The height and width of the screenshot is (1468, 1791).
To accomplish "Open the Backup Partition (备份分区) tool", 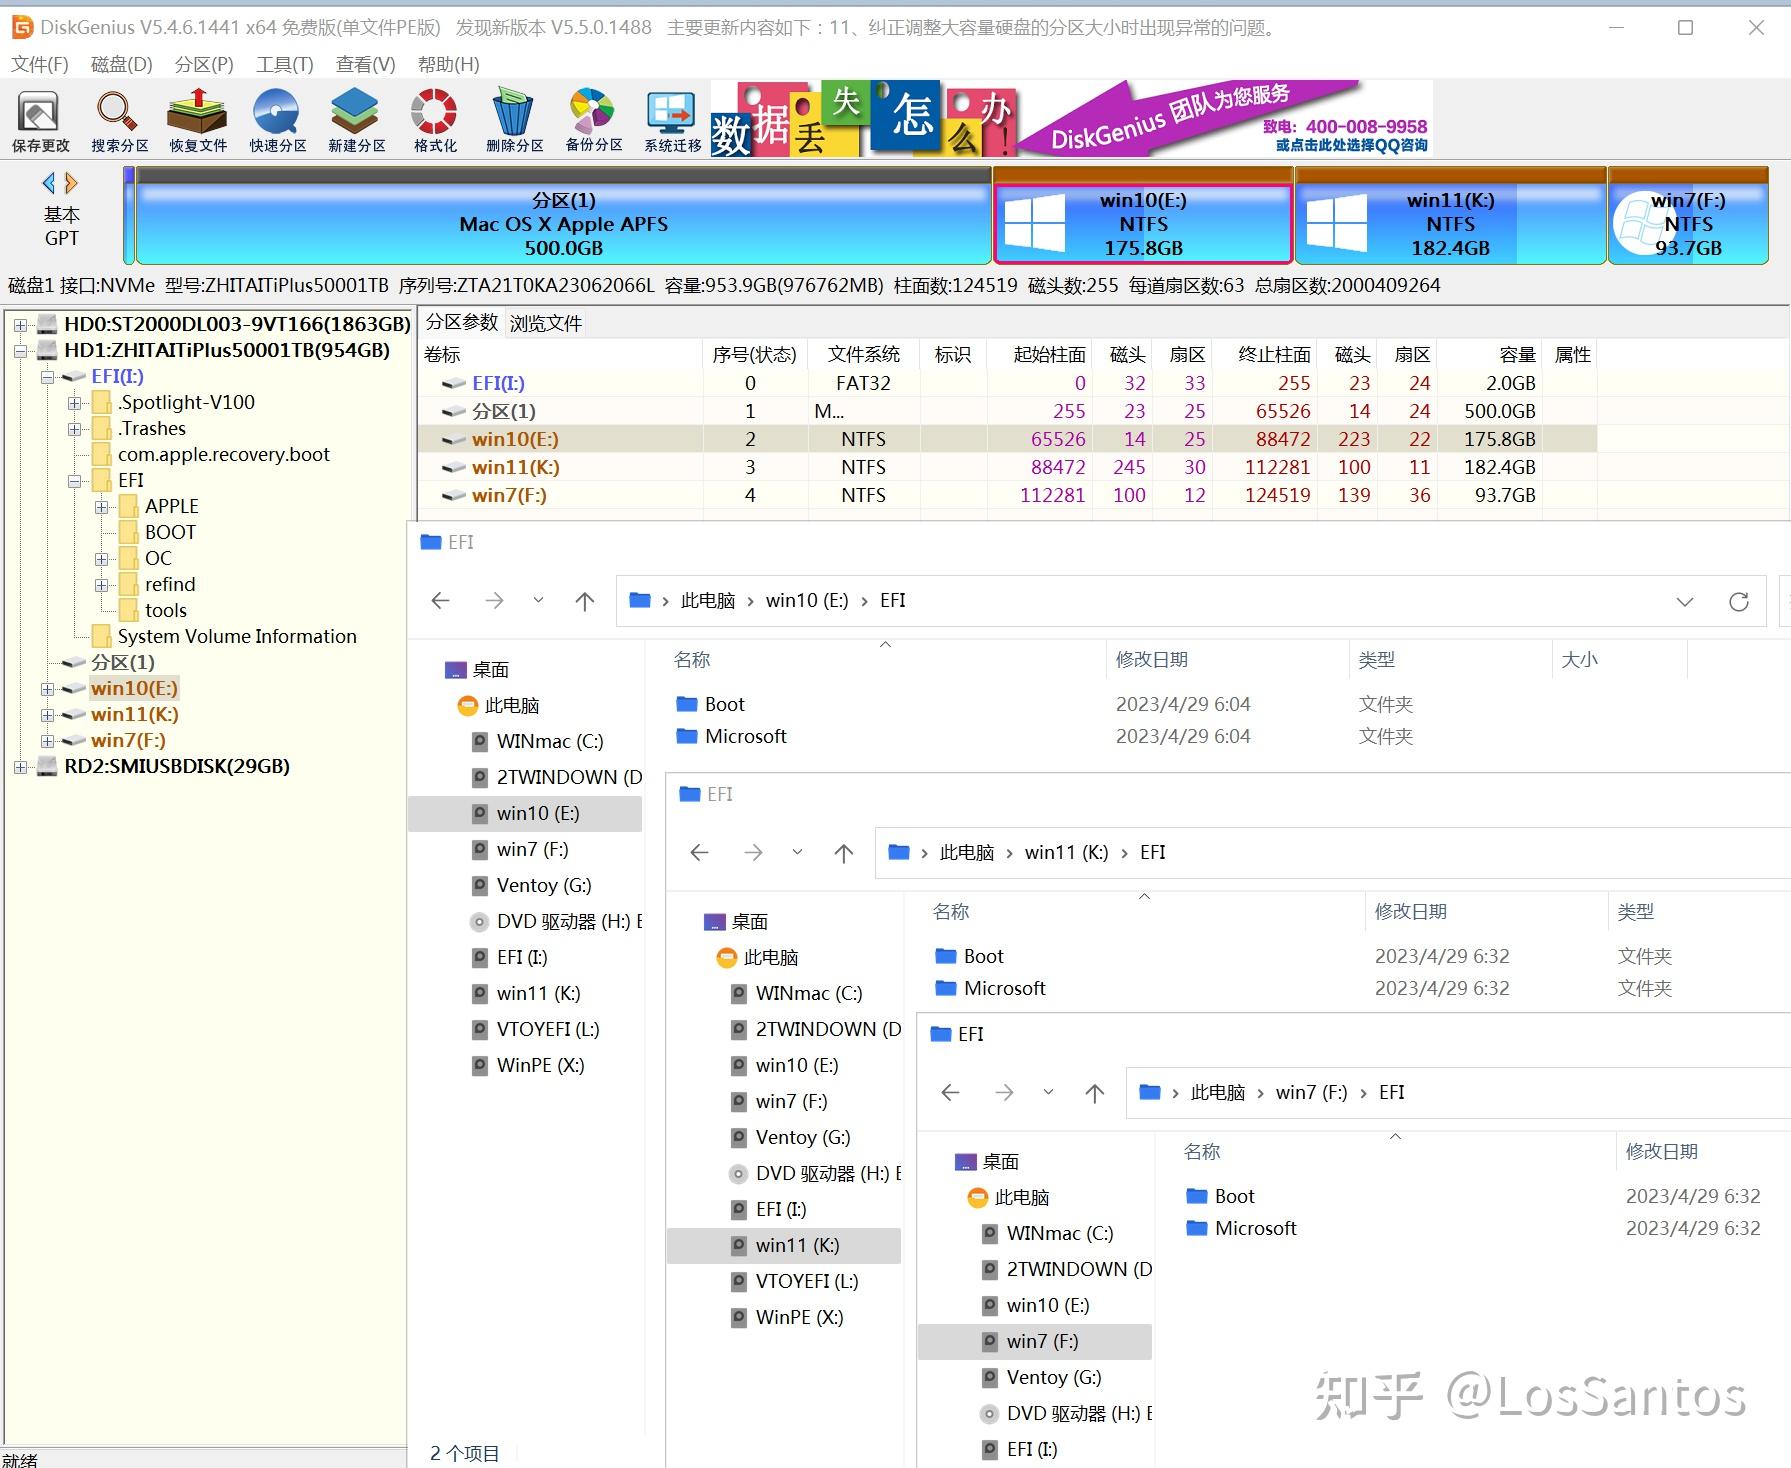I will [x=593, y=120].
